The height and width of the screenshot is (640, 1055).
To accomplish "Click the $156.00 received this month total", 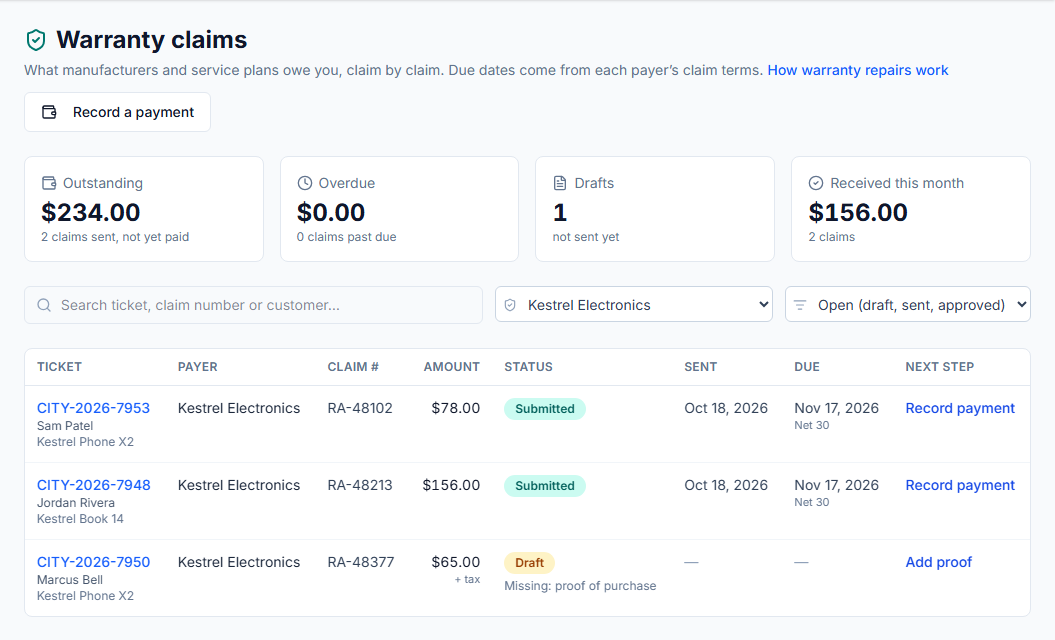I will point(858,213).
